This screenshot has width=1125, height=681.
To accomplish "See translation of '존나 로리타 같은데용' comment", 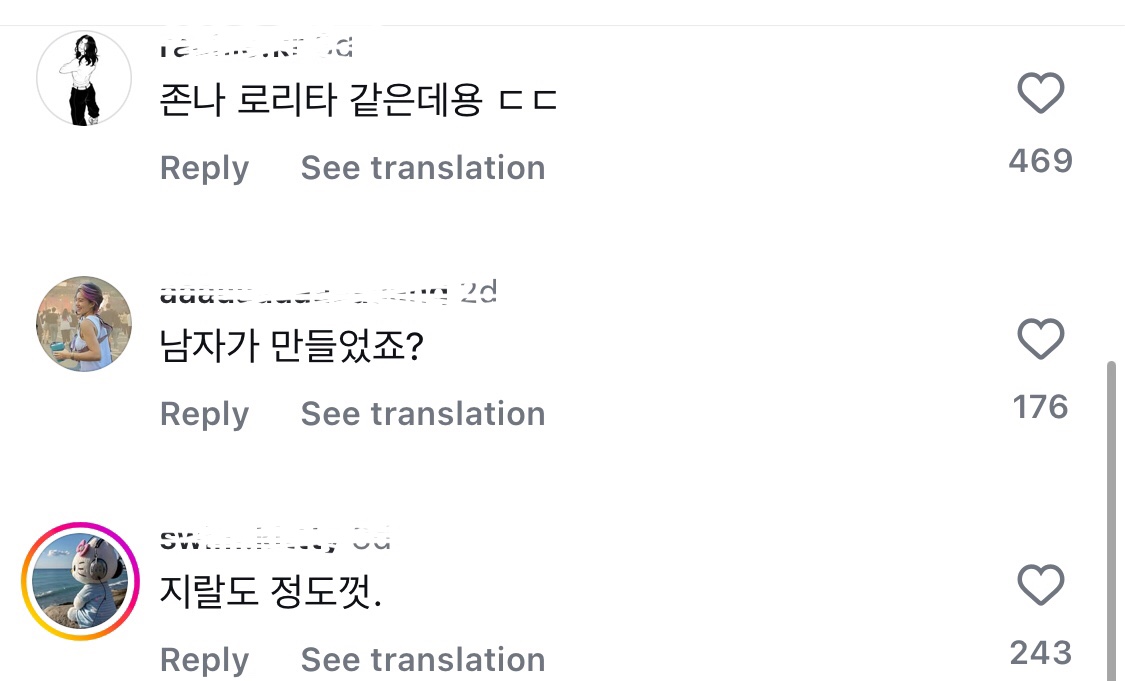I will pyautogui.click(x=423, y=168).
